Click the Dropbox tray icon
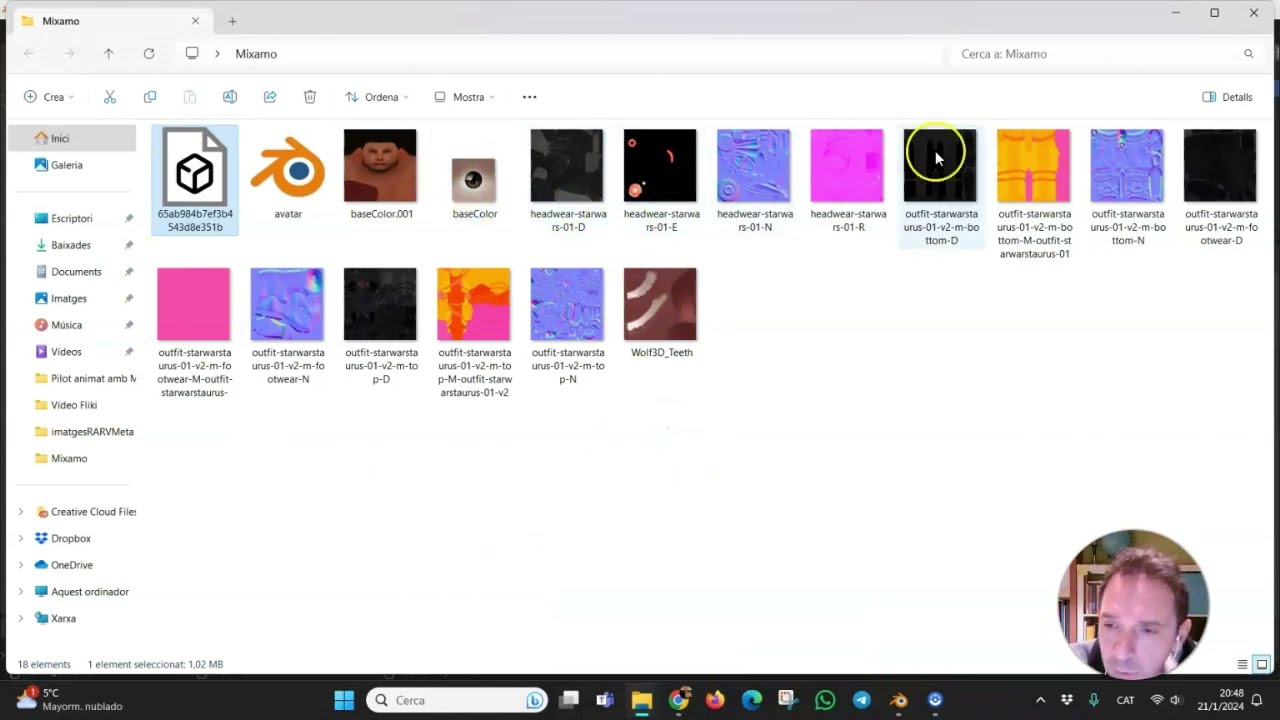Image resolution: width=1280 pixels, height=720 pixels. (1067, 700)
